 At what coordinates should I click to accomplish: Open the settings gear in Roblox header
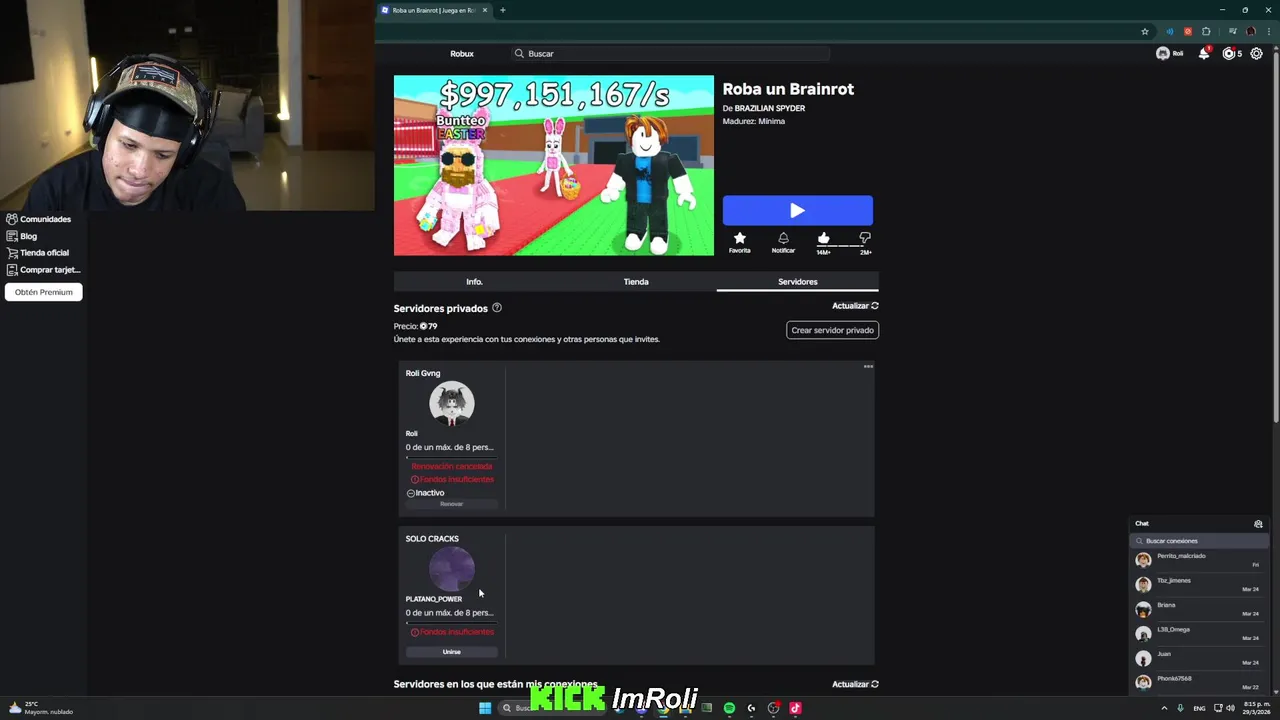click(x=1257, y=54)
